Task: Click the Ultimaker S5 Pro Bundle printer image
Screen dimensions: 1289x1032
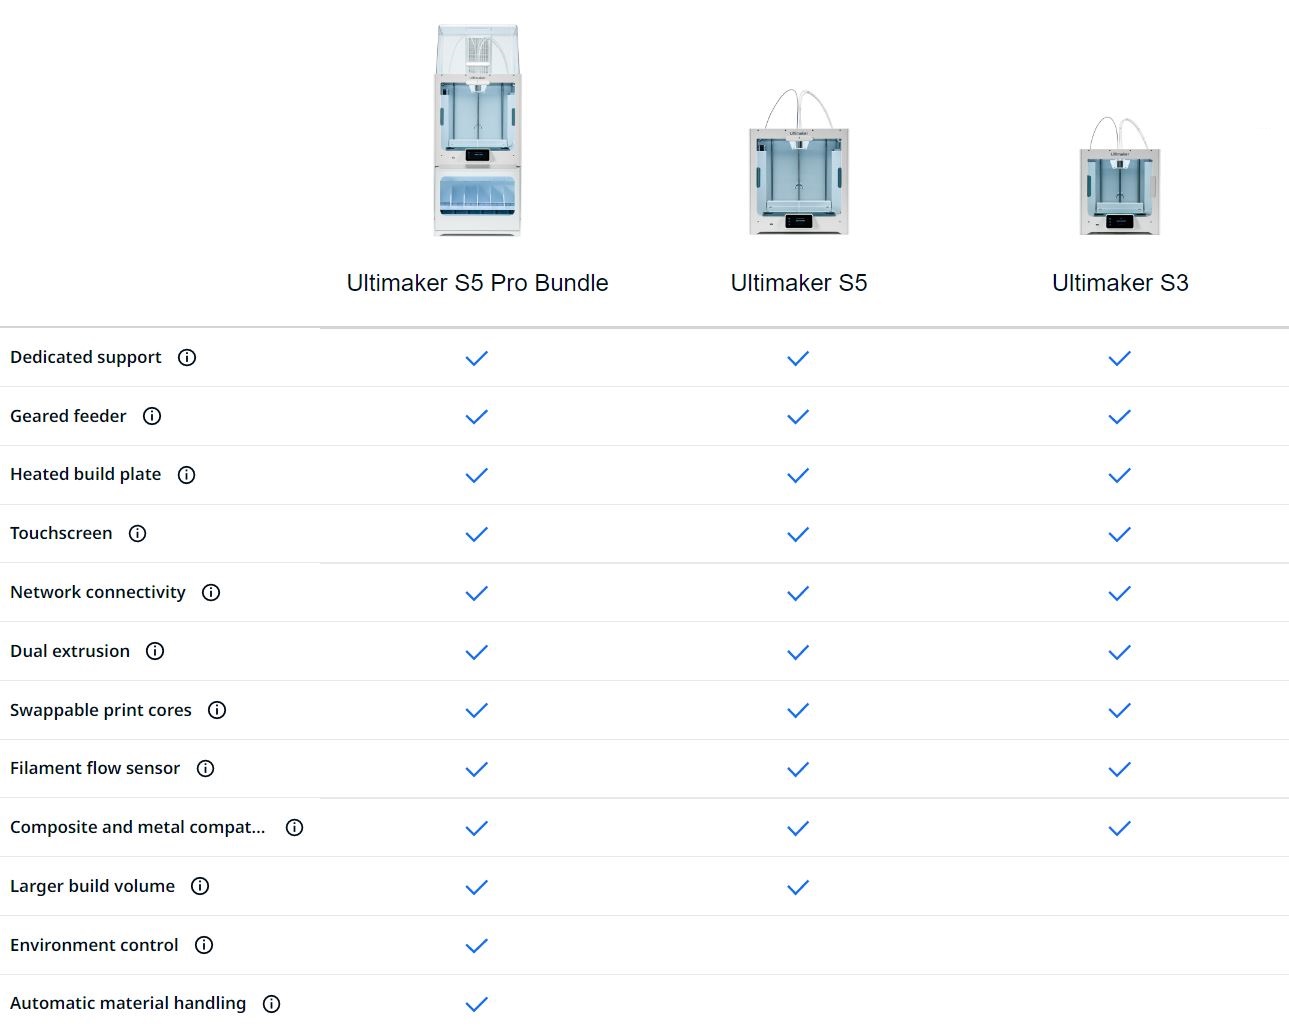Action: tap(477, 131)
